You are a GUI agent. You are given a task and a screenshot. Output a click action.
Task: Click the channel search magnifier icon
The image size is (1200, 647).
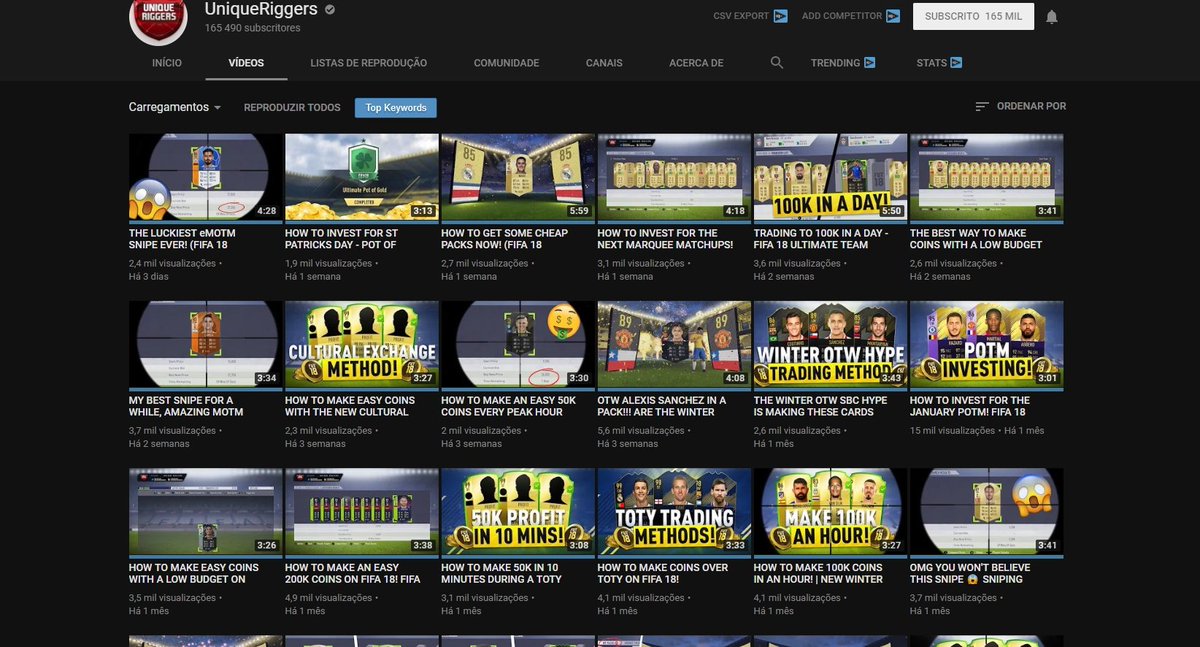point(777,62)
